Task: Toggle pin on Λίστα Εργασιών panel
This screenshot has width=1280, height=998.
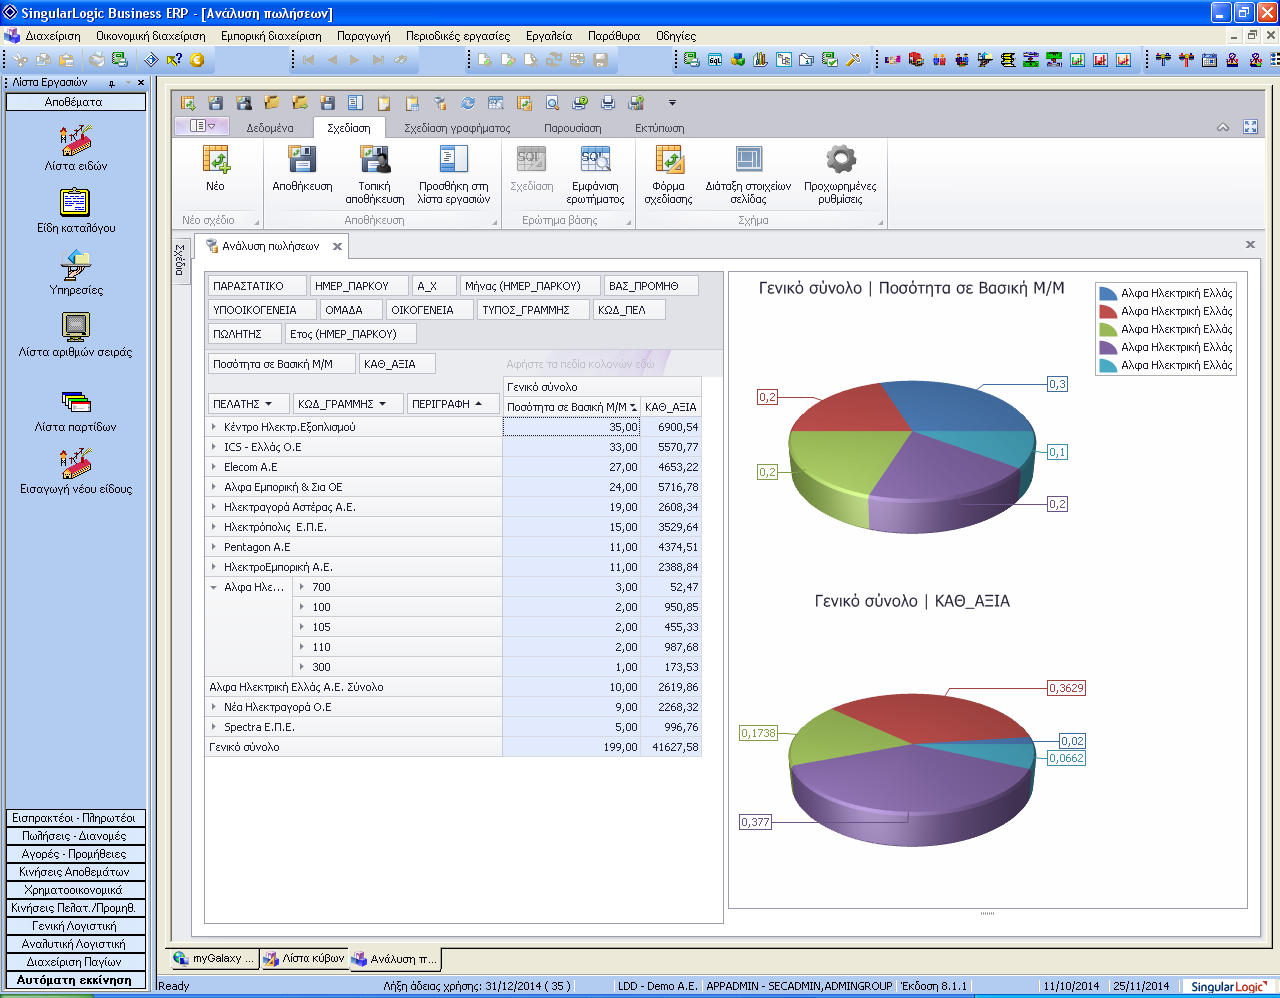Action: point(112,83)
